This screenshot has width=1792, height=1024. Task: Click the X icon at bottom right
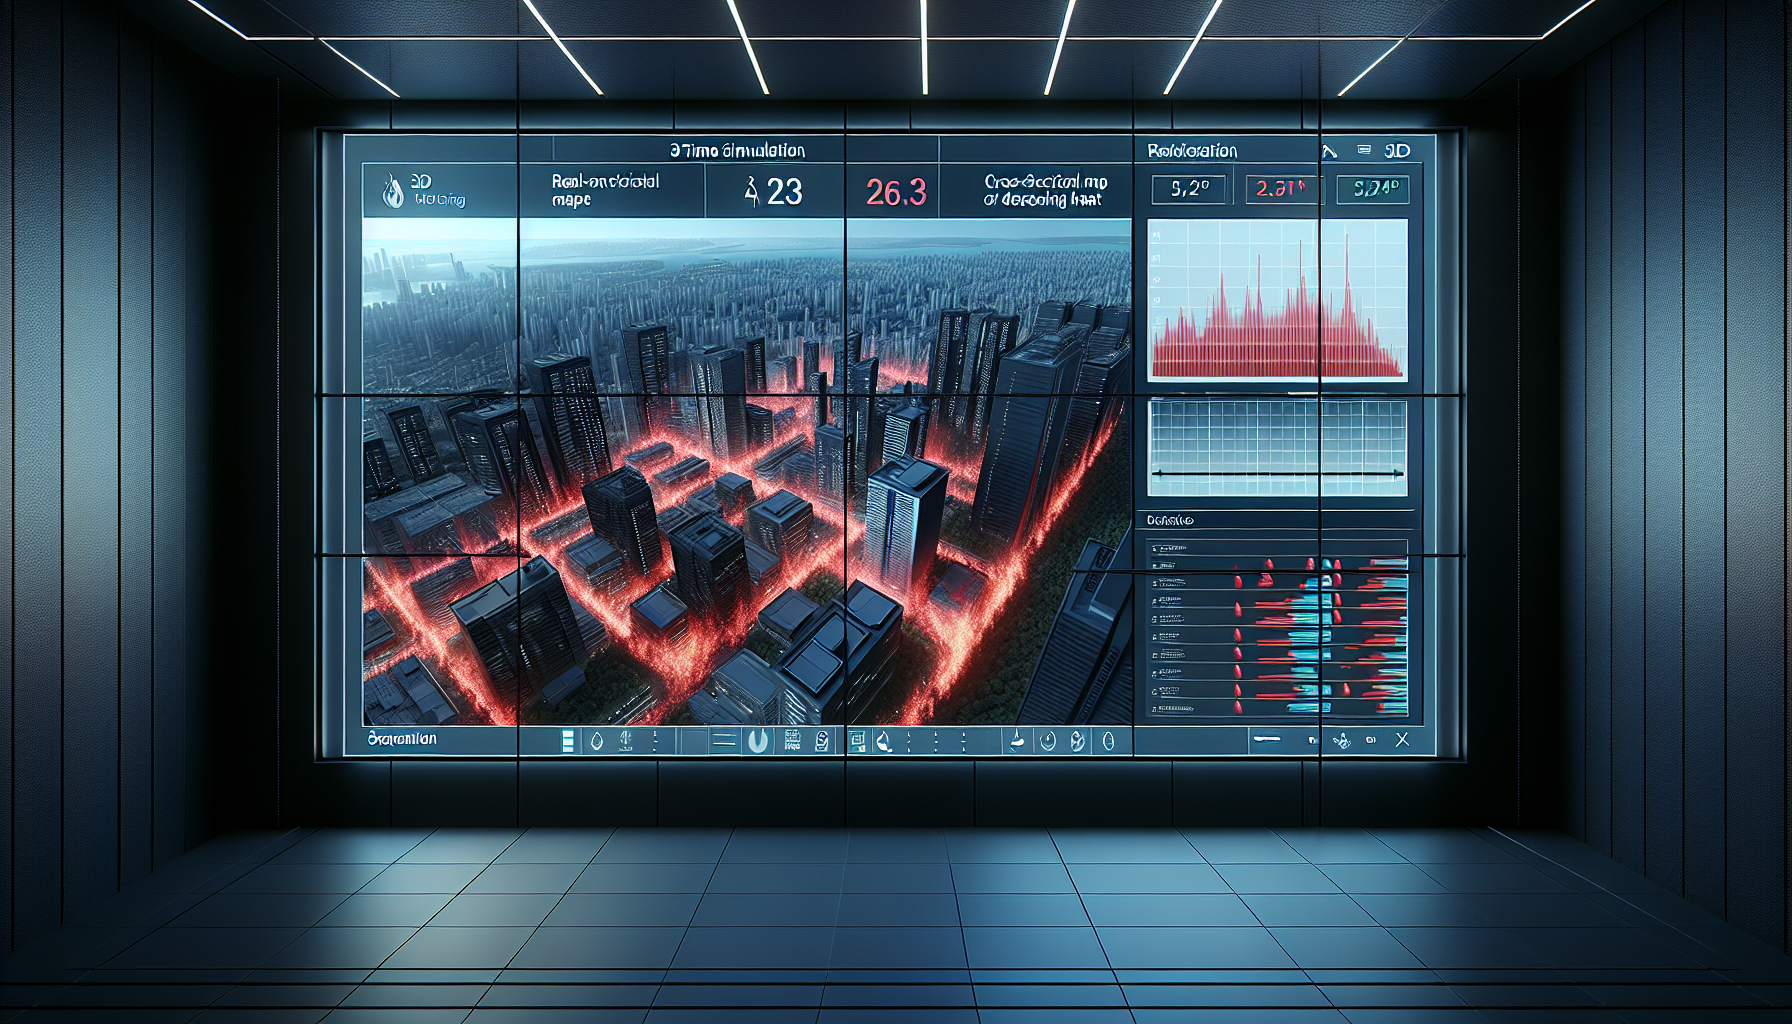coord(1402,740)
